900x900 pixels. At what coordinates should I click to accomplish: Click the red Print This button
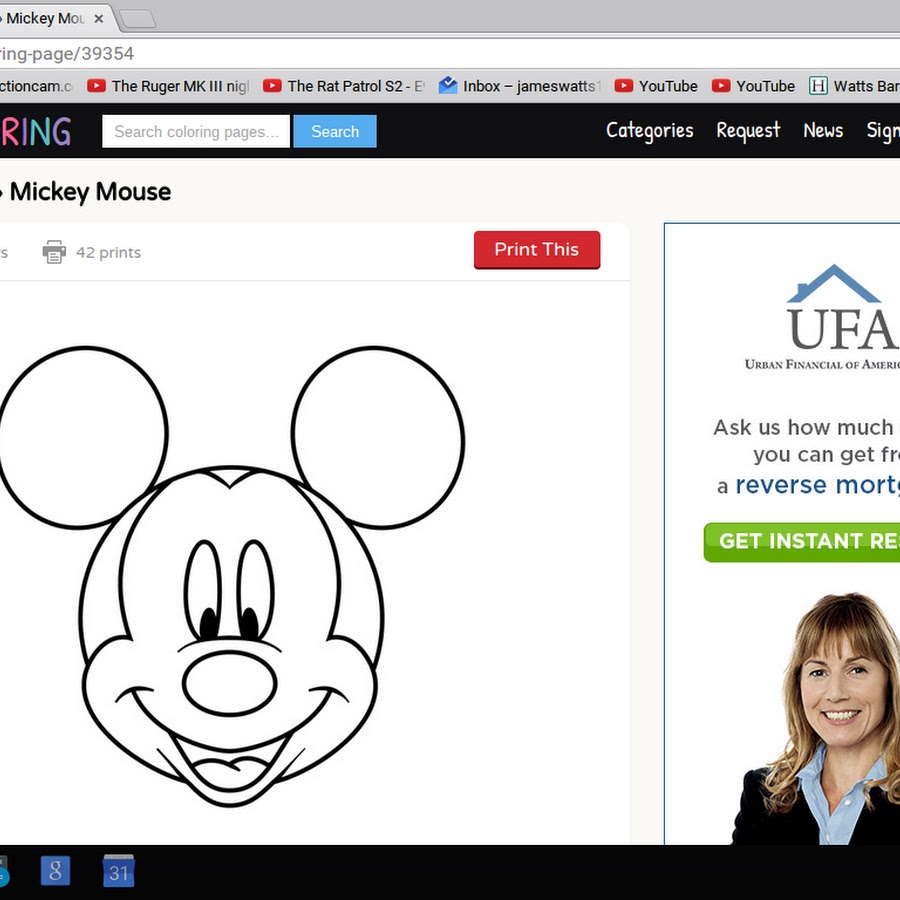(537, 250)
